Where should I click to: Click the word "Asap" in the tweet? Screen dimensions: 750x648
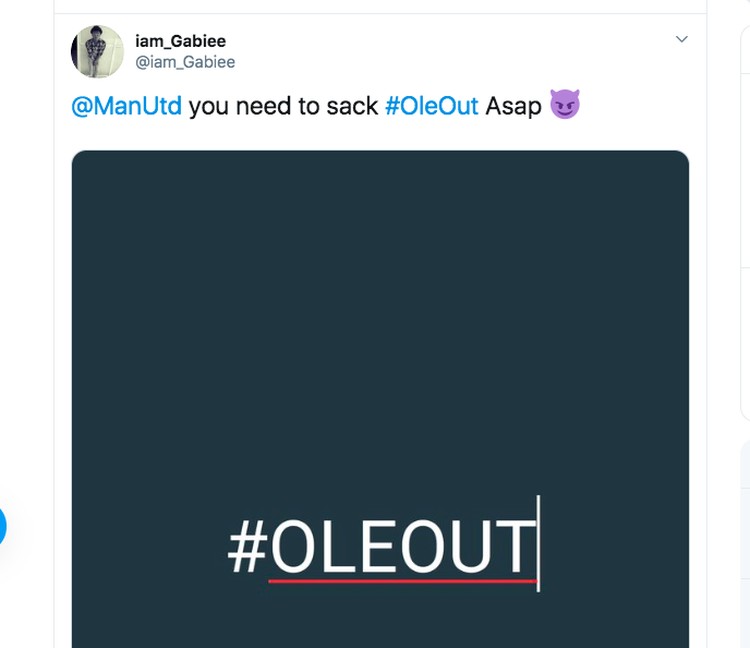(513, 107)
